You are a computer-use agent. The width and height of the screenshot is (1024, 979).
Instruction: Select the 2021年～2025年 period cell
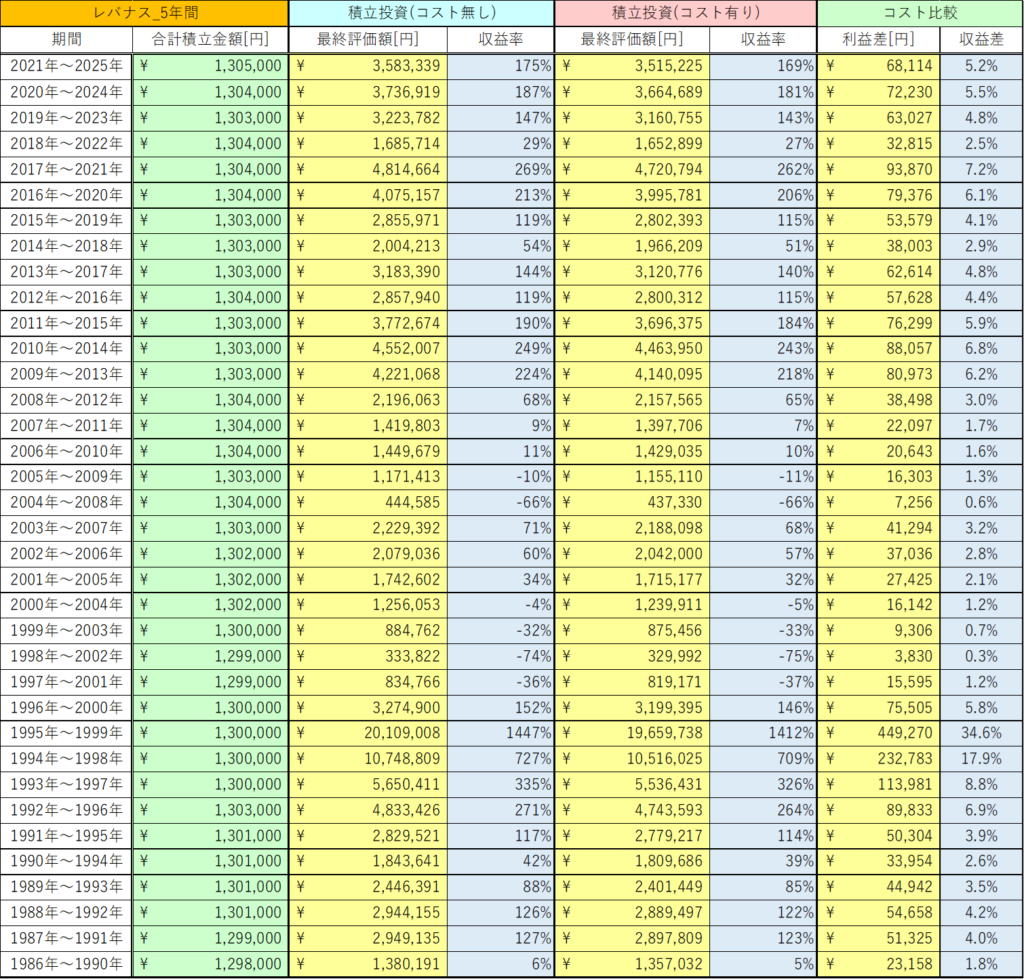67,66
